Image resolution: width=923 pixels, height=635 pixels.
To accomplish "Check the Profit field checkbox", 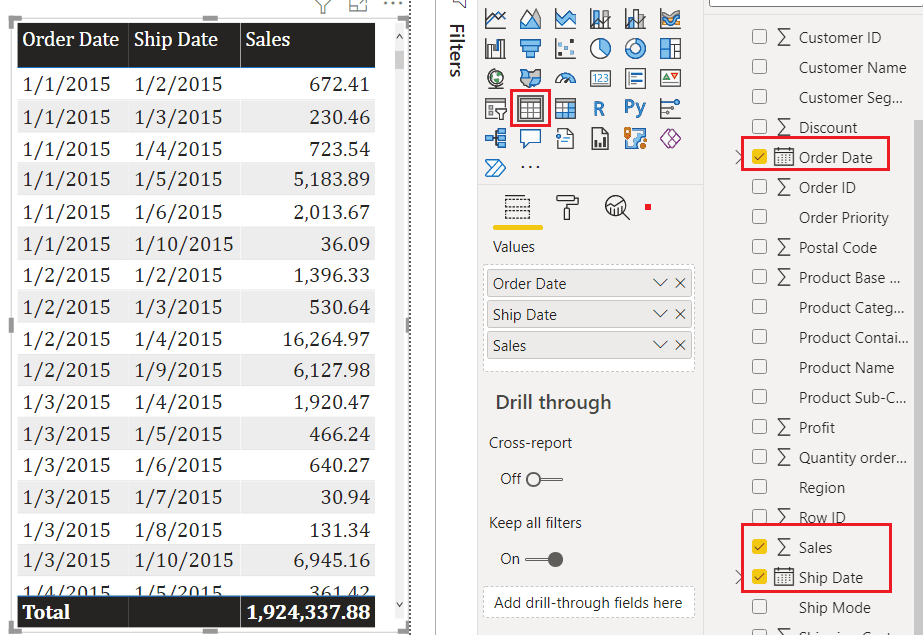I will pos(759,427).
